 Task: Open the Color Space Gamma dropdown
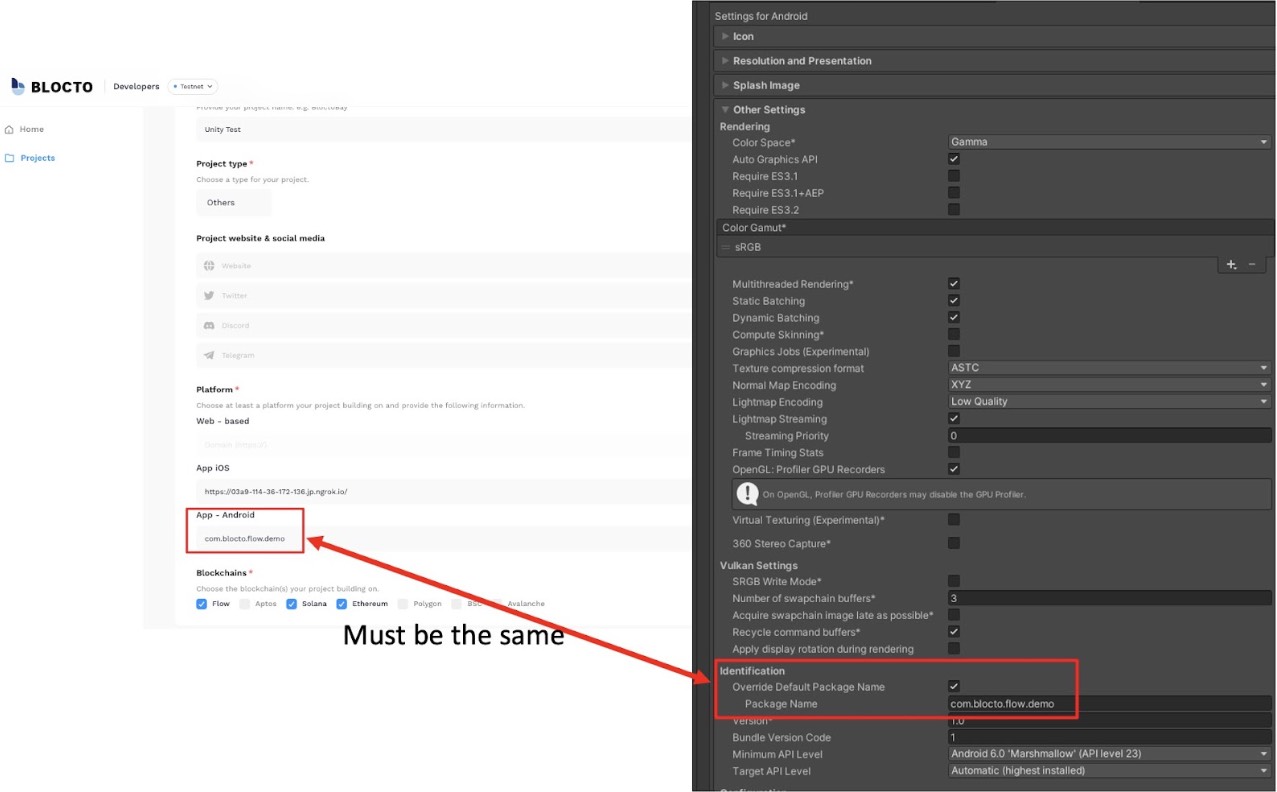tap(1108, 142)
